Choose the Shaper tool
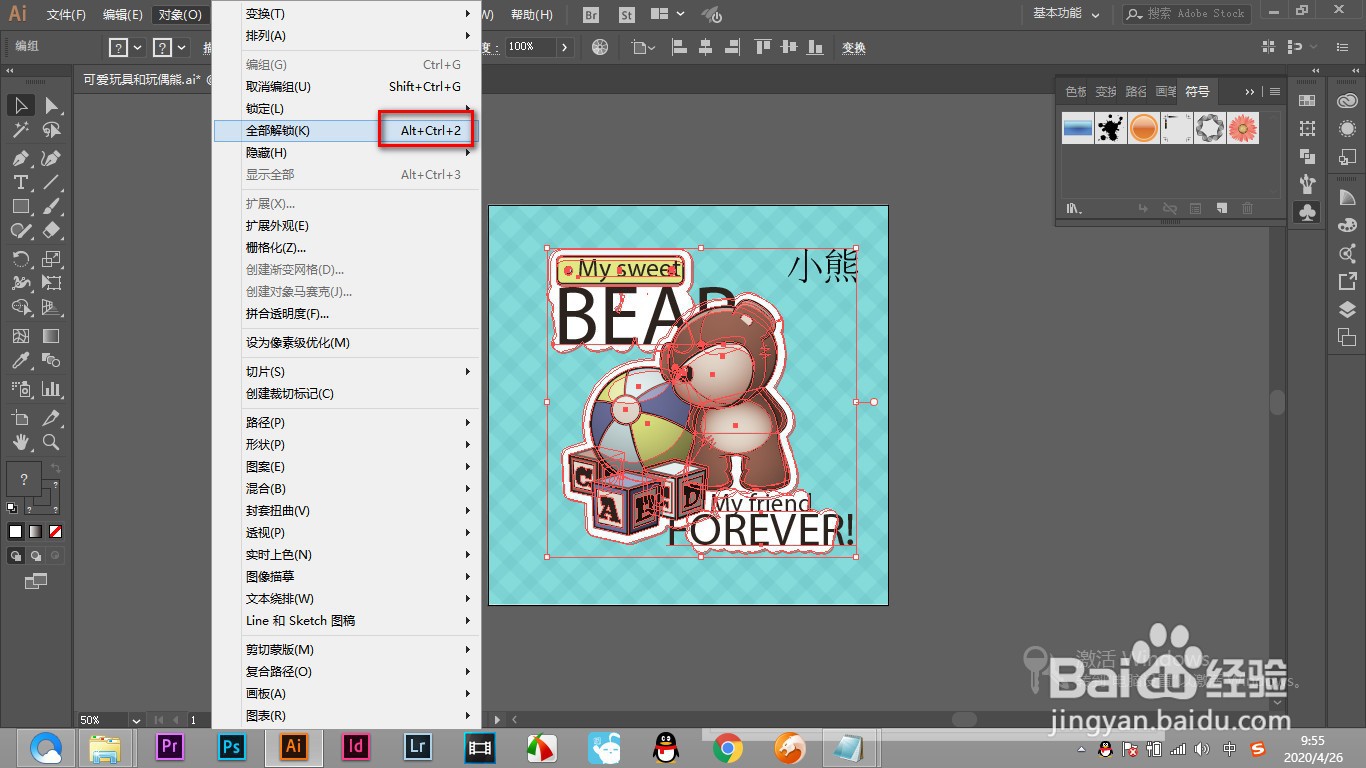The image size is (1366, 768). [21, 230]
